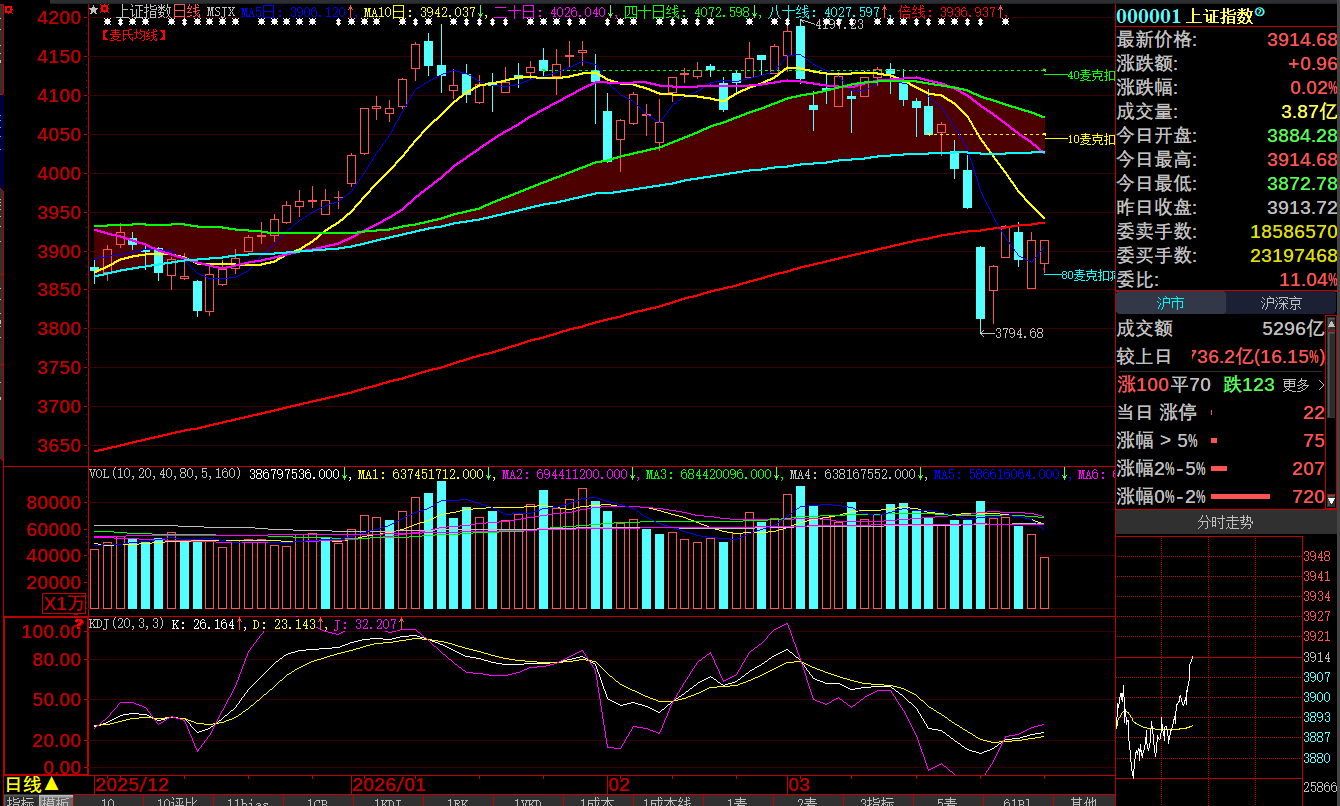Toggle the 模板 button in bottom bar
The height and width of the screenshot is (806, 1340).
[55, 801]
